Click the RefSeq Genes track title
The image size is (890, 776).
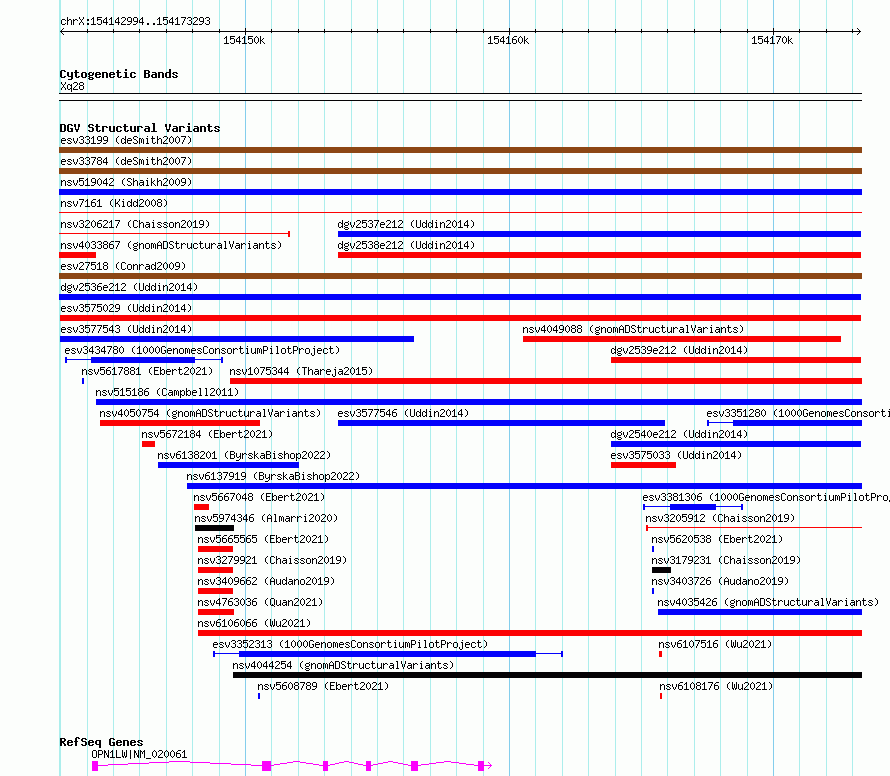click(101, 743)
